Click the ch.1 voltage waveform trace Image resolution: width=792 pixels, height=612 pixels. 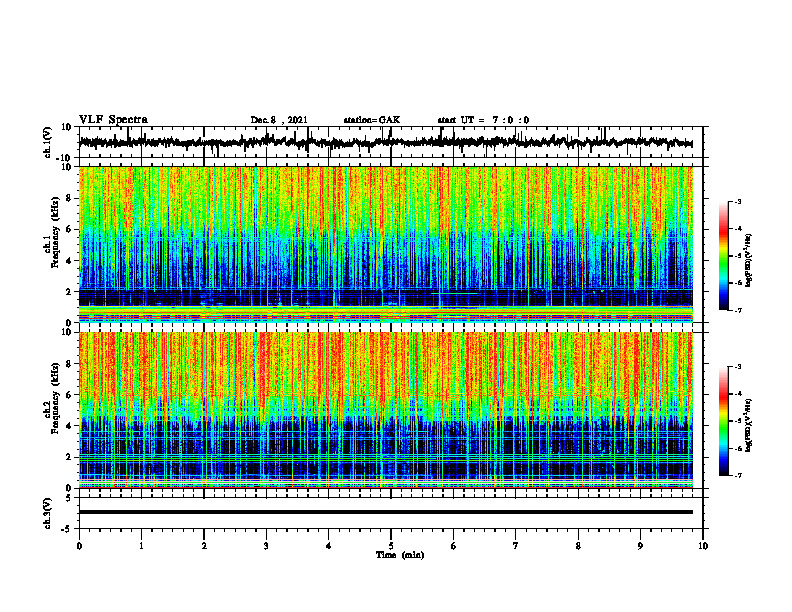tap(385, 142)
